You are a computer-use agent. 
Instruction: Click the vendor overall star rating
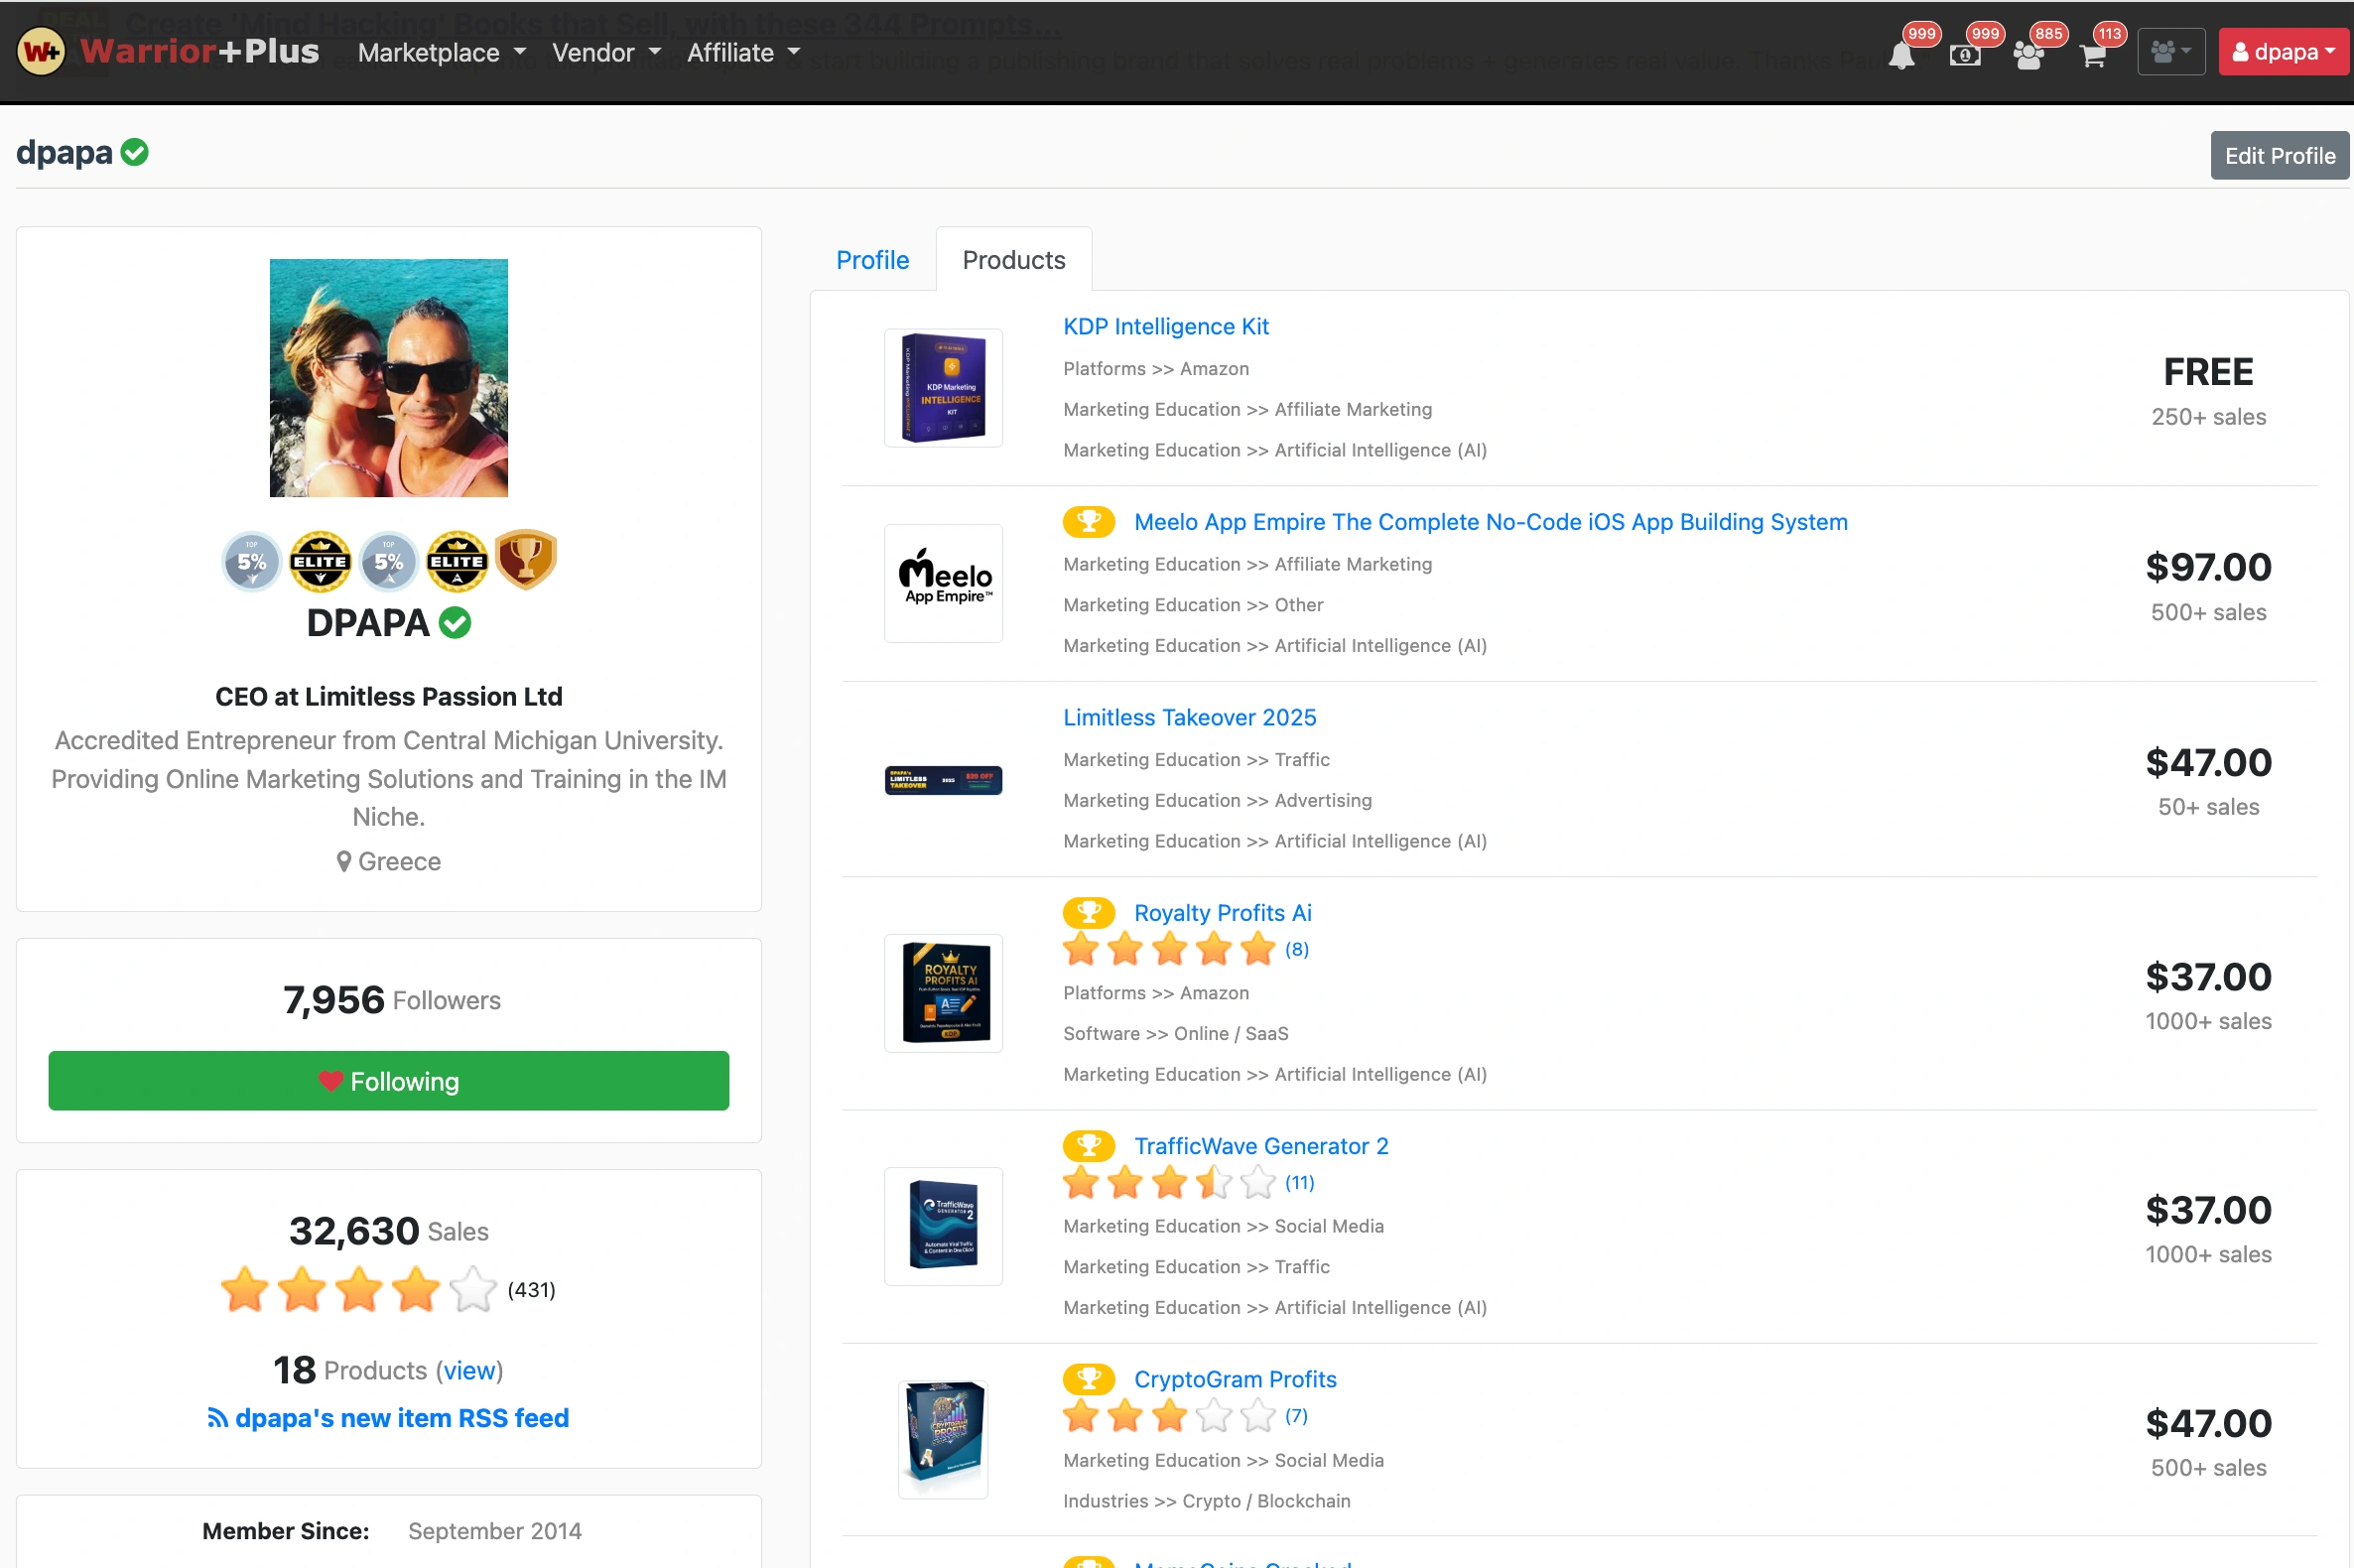pyautogui.click(x=359, y=1289)
